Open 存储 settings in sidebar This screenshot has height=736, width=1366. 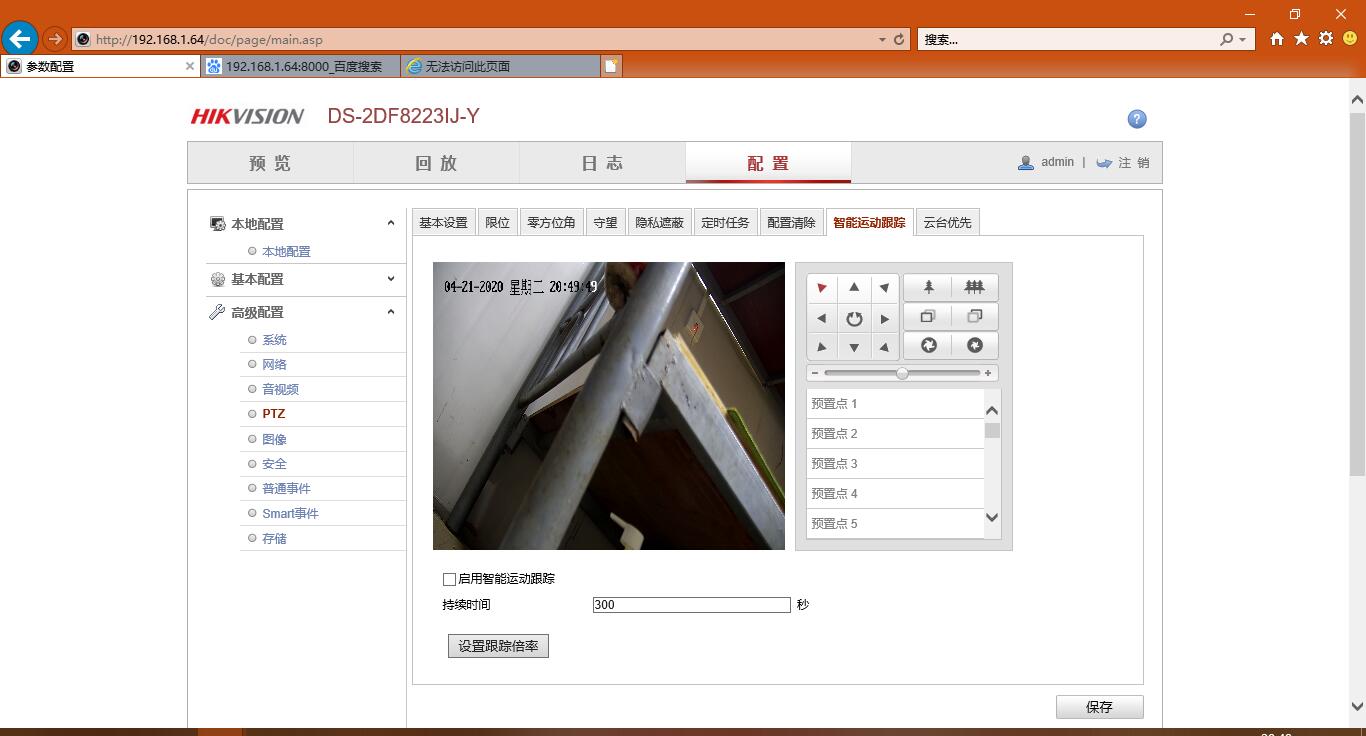click(274, 538)
